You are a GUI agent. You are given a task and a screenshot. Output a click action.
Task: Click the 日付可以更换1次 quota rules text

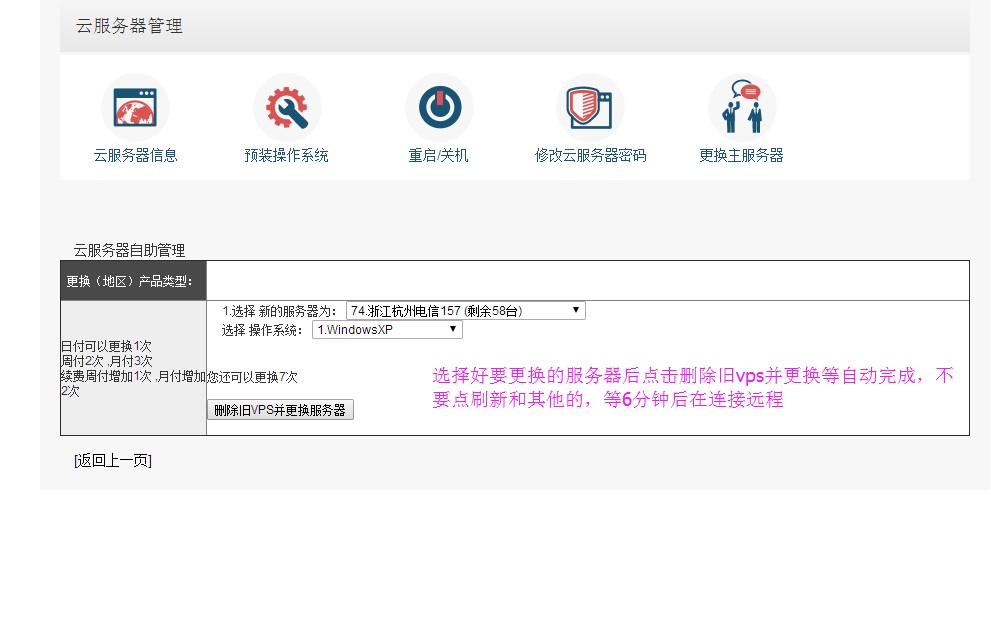(x=107, y=346)
